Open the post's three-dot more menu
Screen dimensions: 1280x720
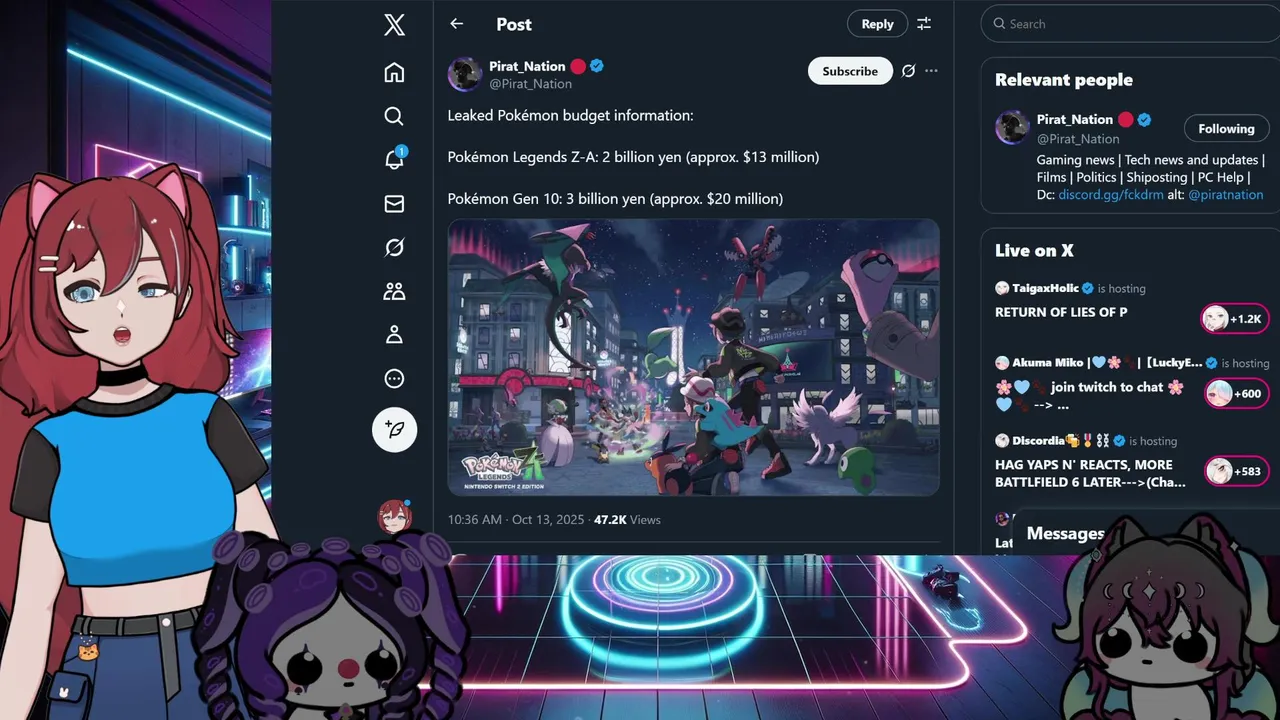931,71
